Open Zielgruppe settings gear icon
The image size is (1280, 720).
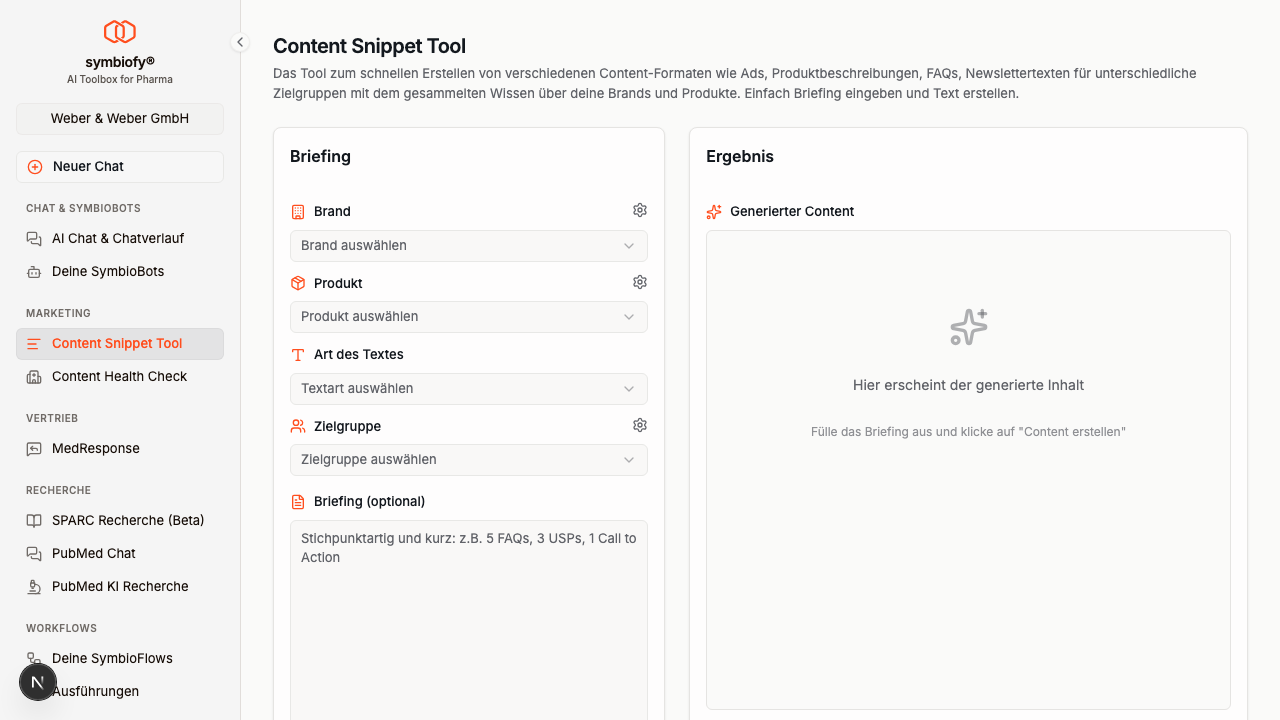point(640,425)
